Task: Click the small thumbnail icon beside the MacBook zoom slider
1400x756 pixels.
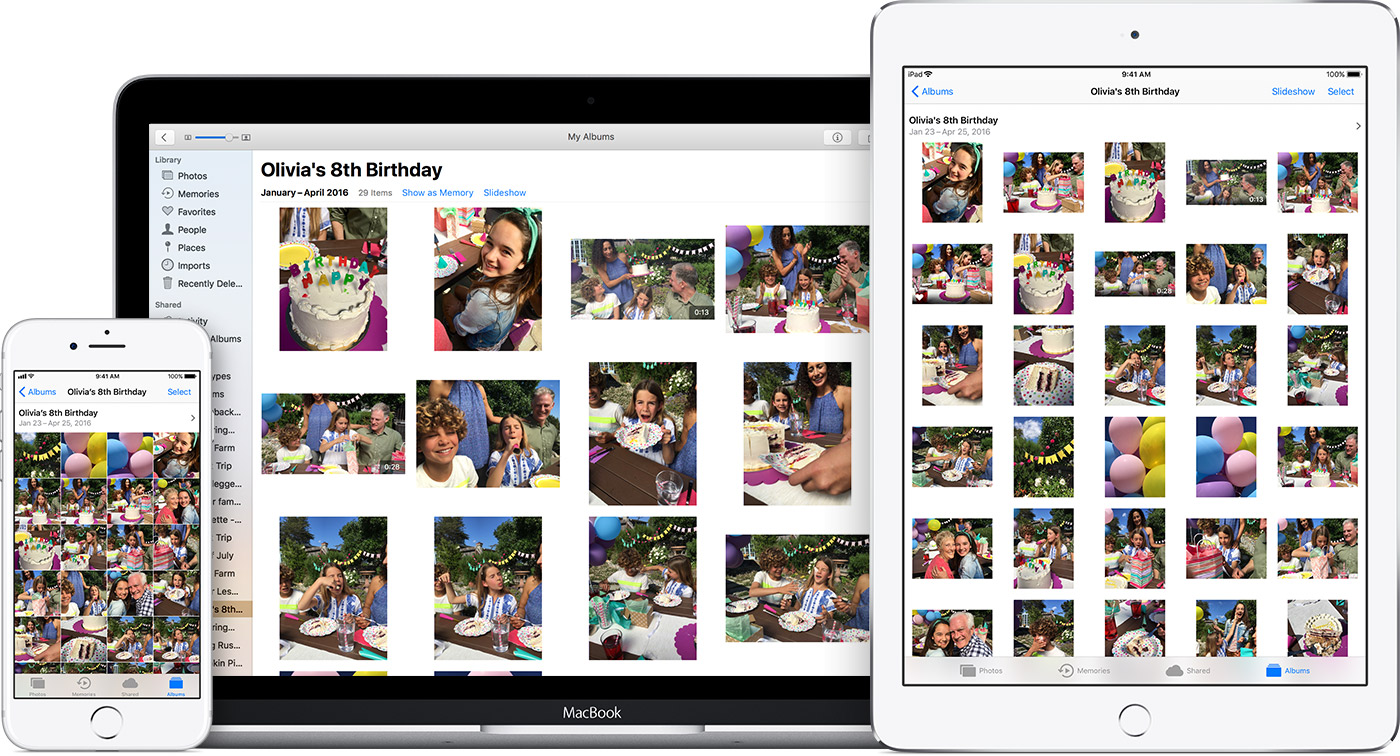Action: [187, 137]
